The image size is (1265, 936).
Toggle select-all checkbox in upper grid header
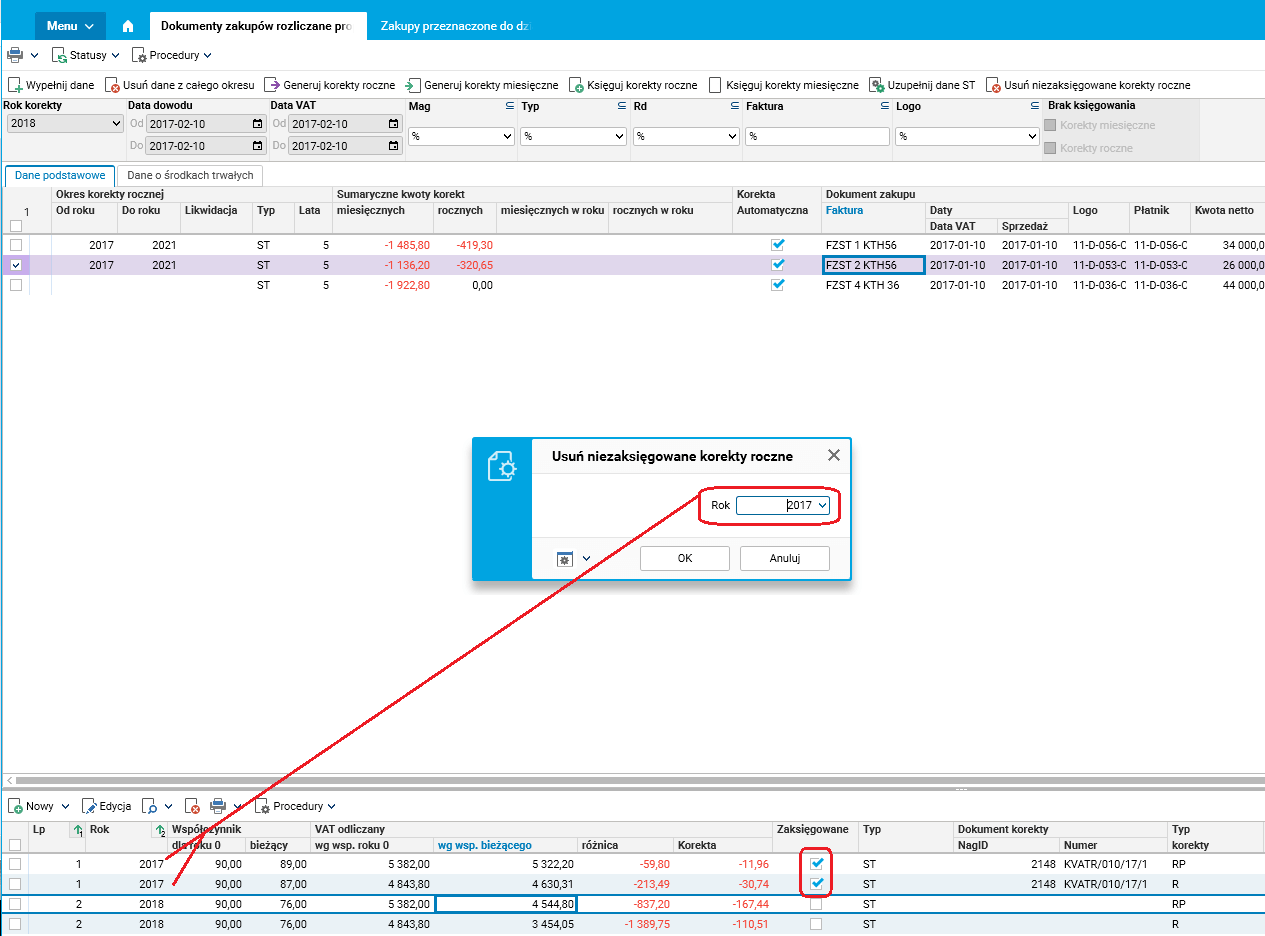(x=15, y=226)
